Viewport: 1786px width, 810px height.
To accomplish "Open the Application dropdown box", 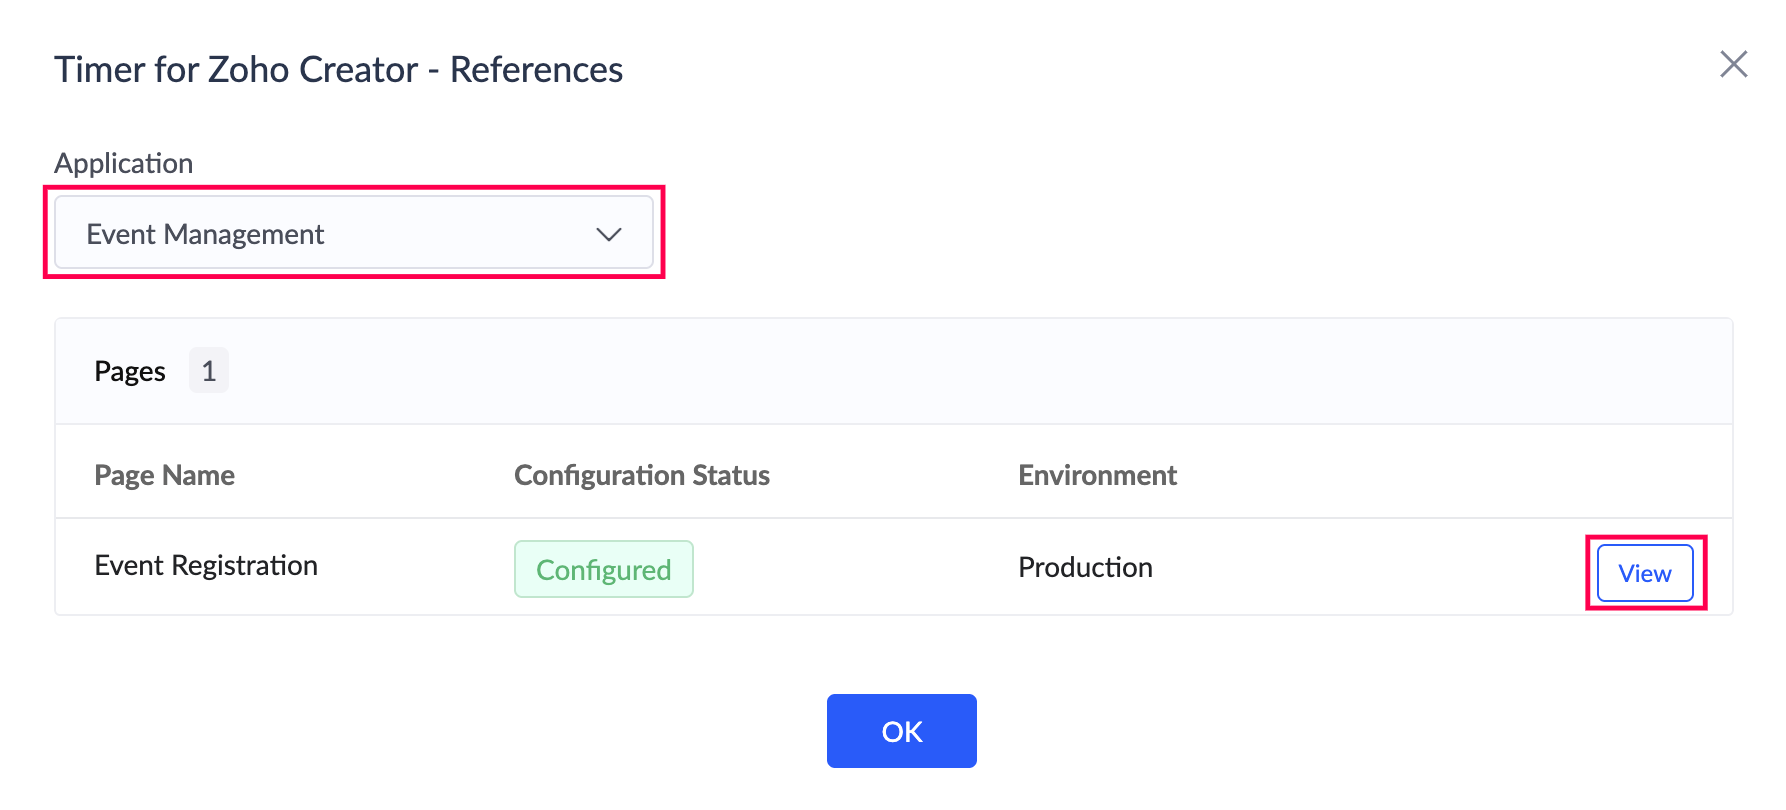I will [353, 233].
